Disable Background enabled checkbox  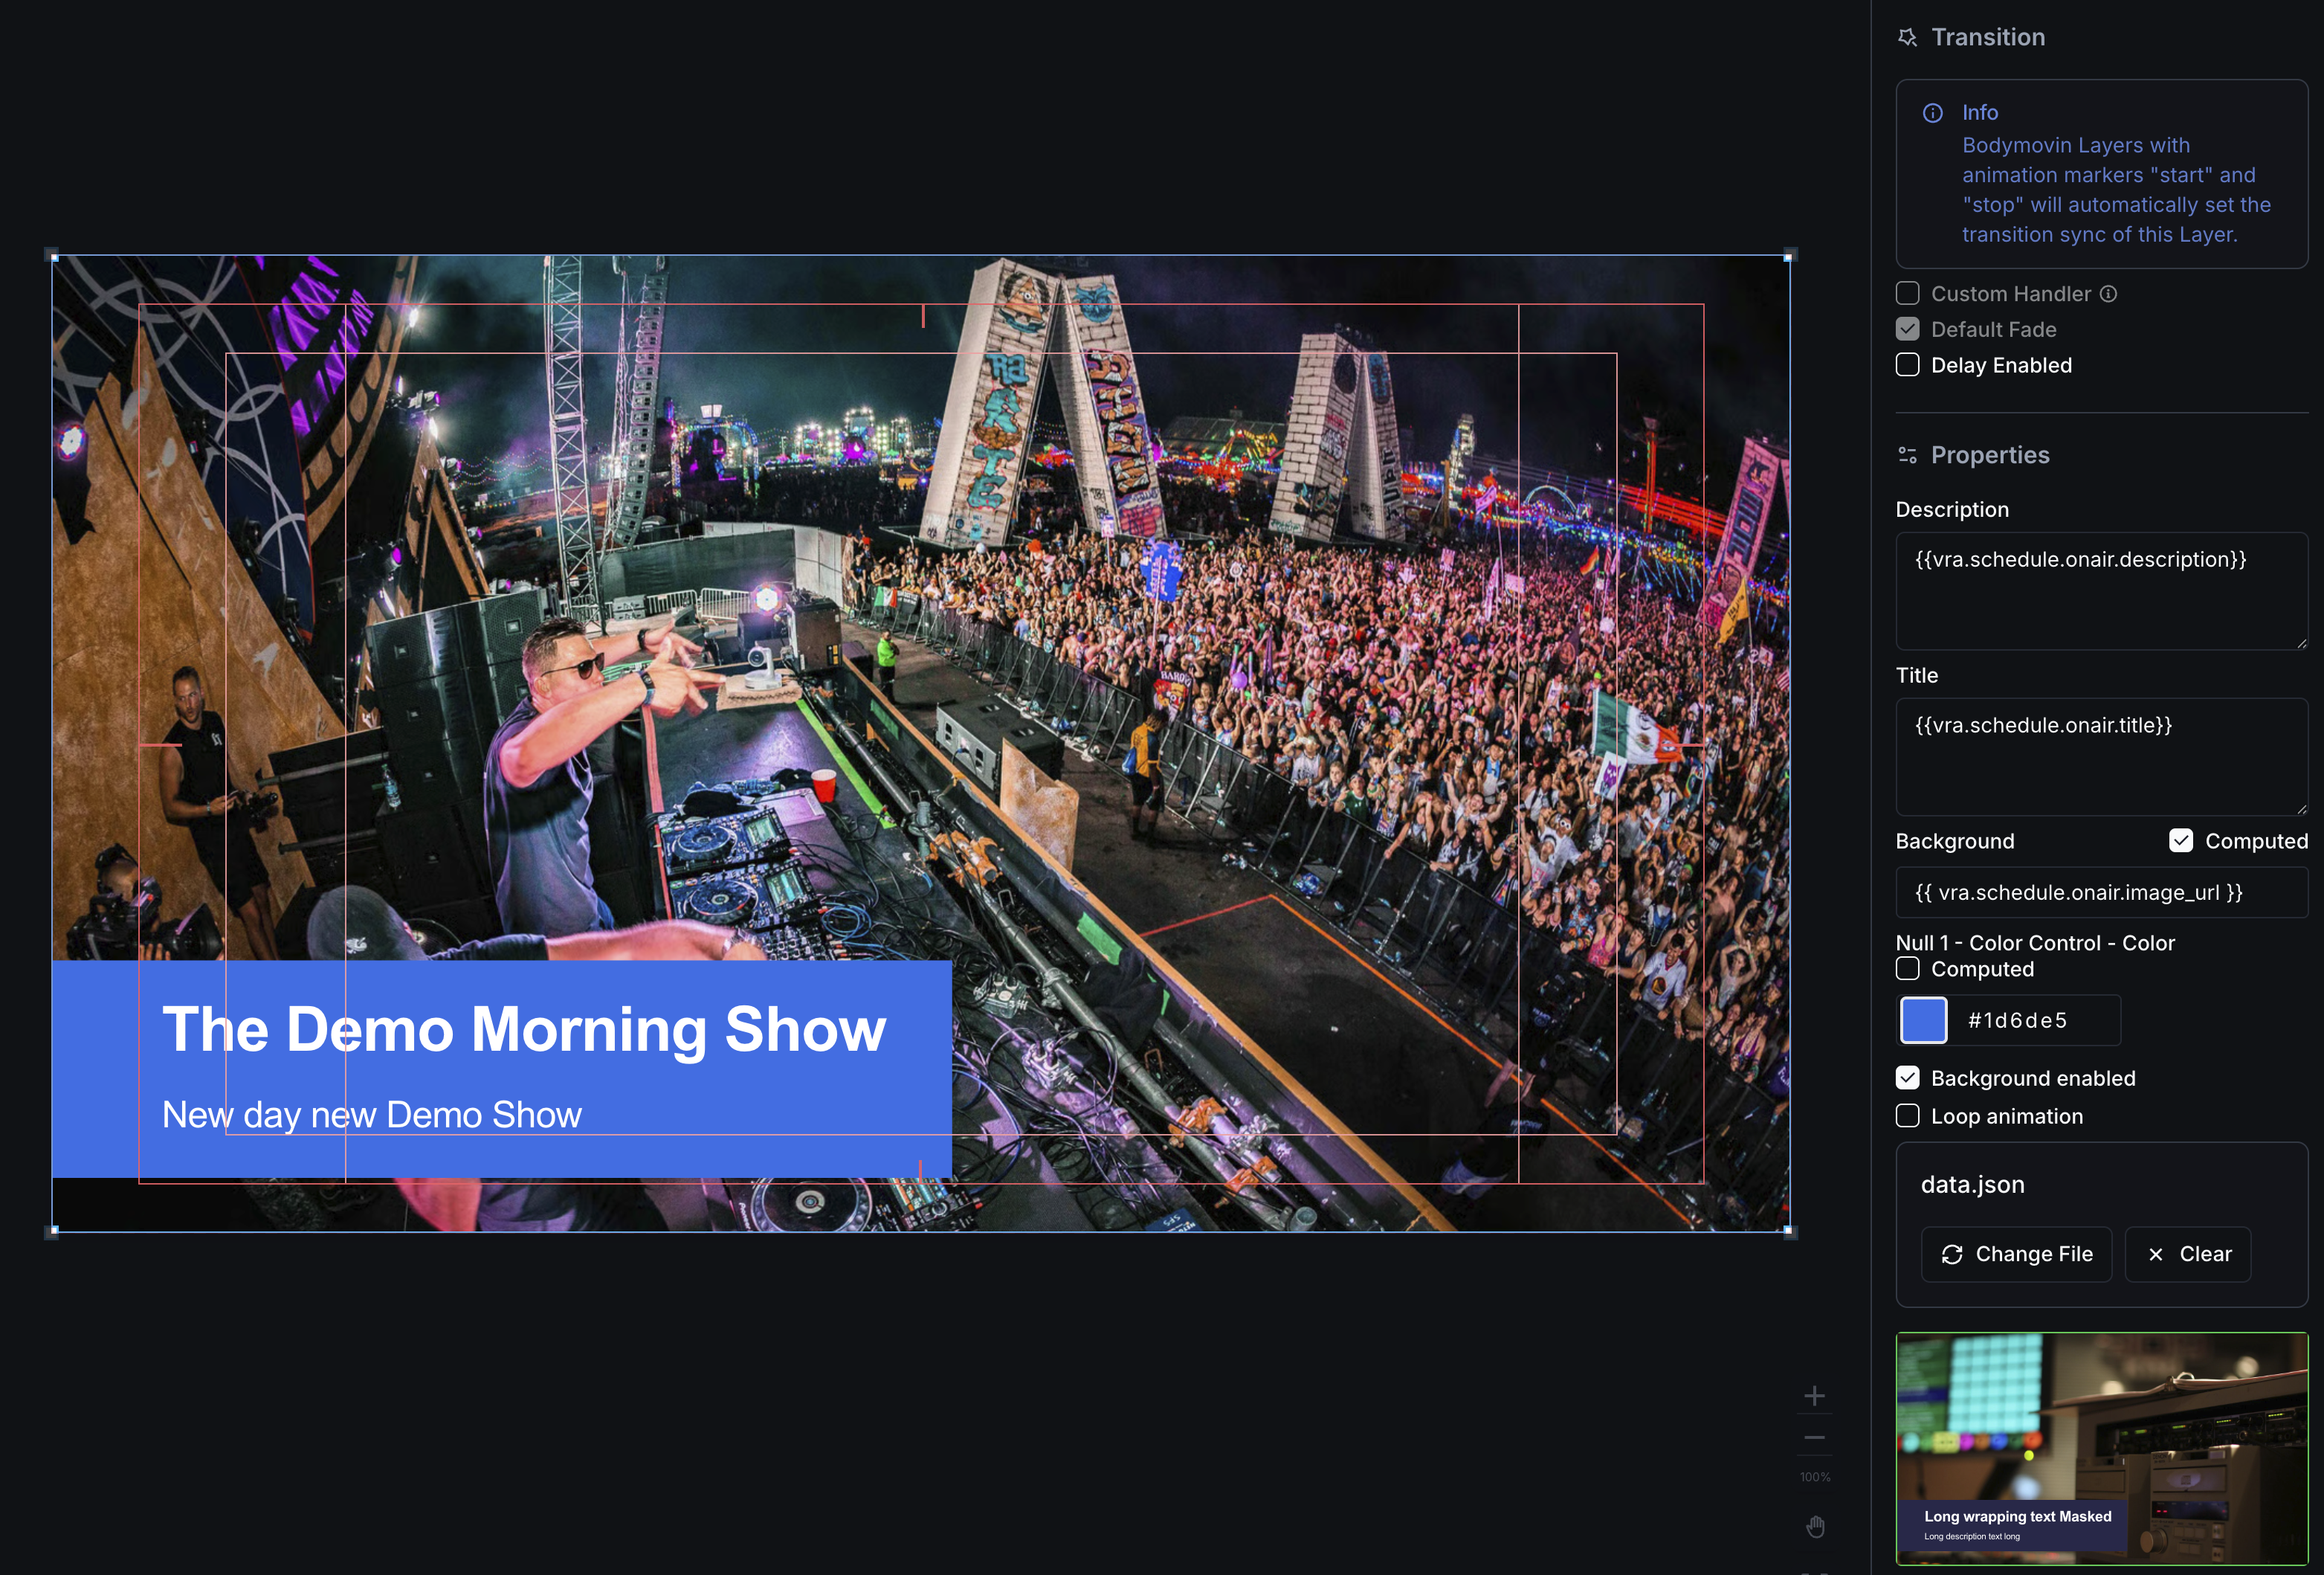pyautogui.click(x=1907, y=1078)
